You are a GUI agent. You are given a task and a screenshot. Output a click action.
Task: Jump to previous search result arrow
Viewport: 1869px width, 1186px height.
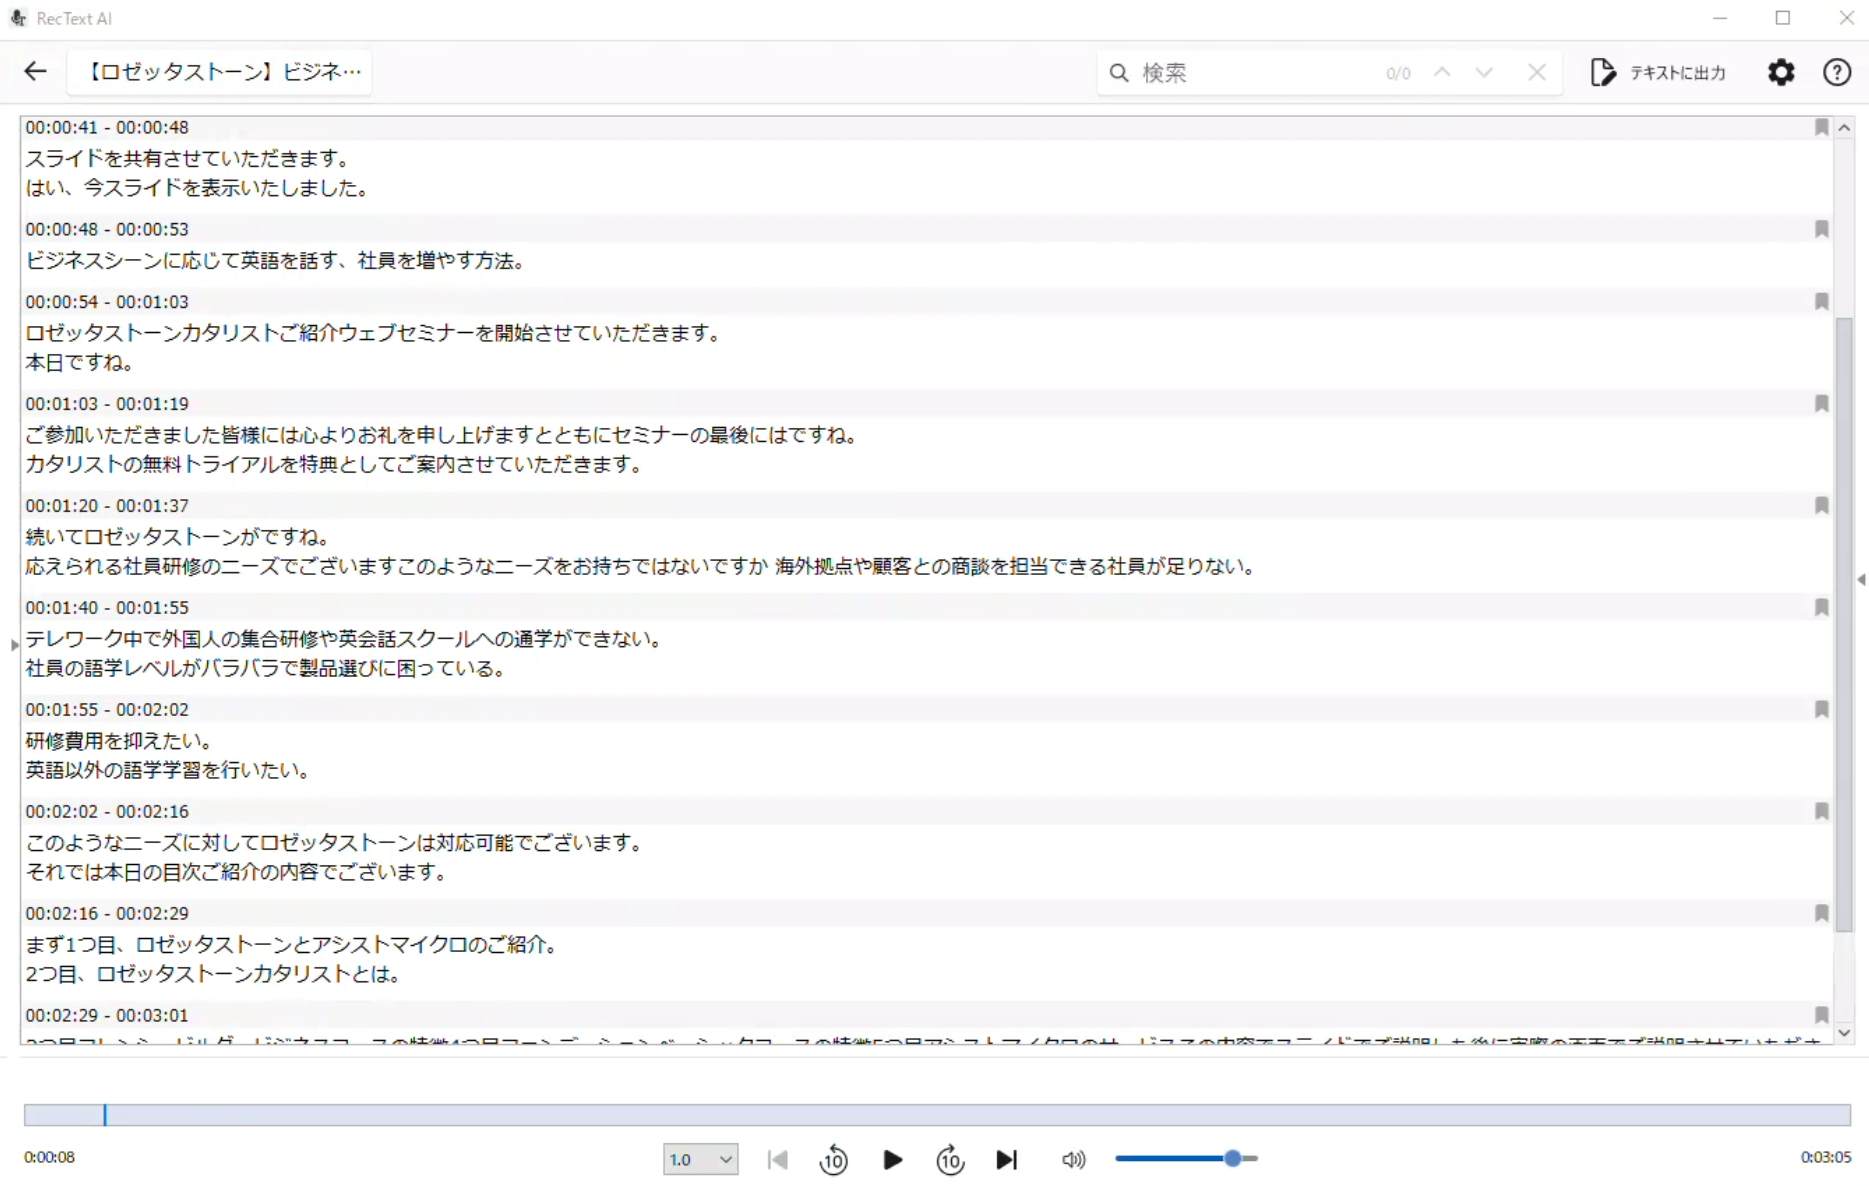click(1442, 72)
